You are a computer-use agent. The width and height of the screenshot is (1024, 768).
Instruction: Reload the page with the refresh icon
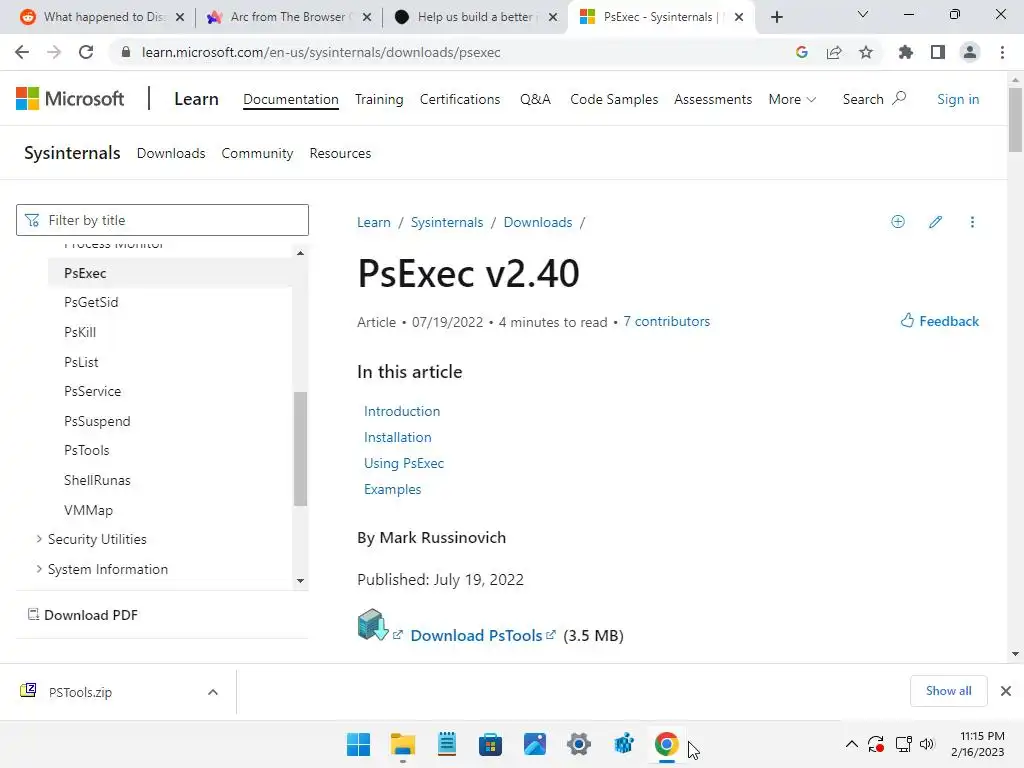tap(86, 52)
